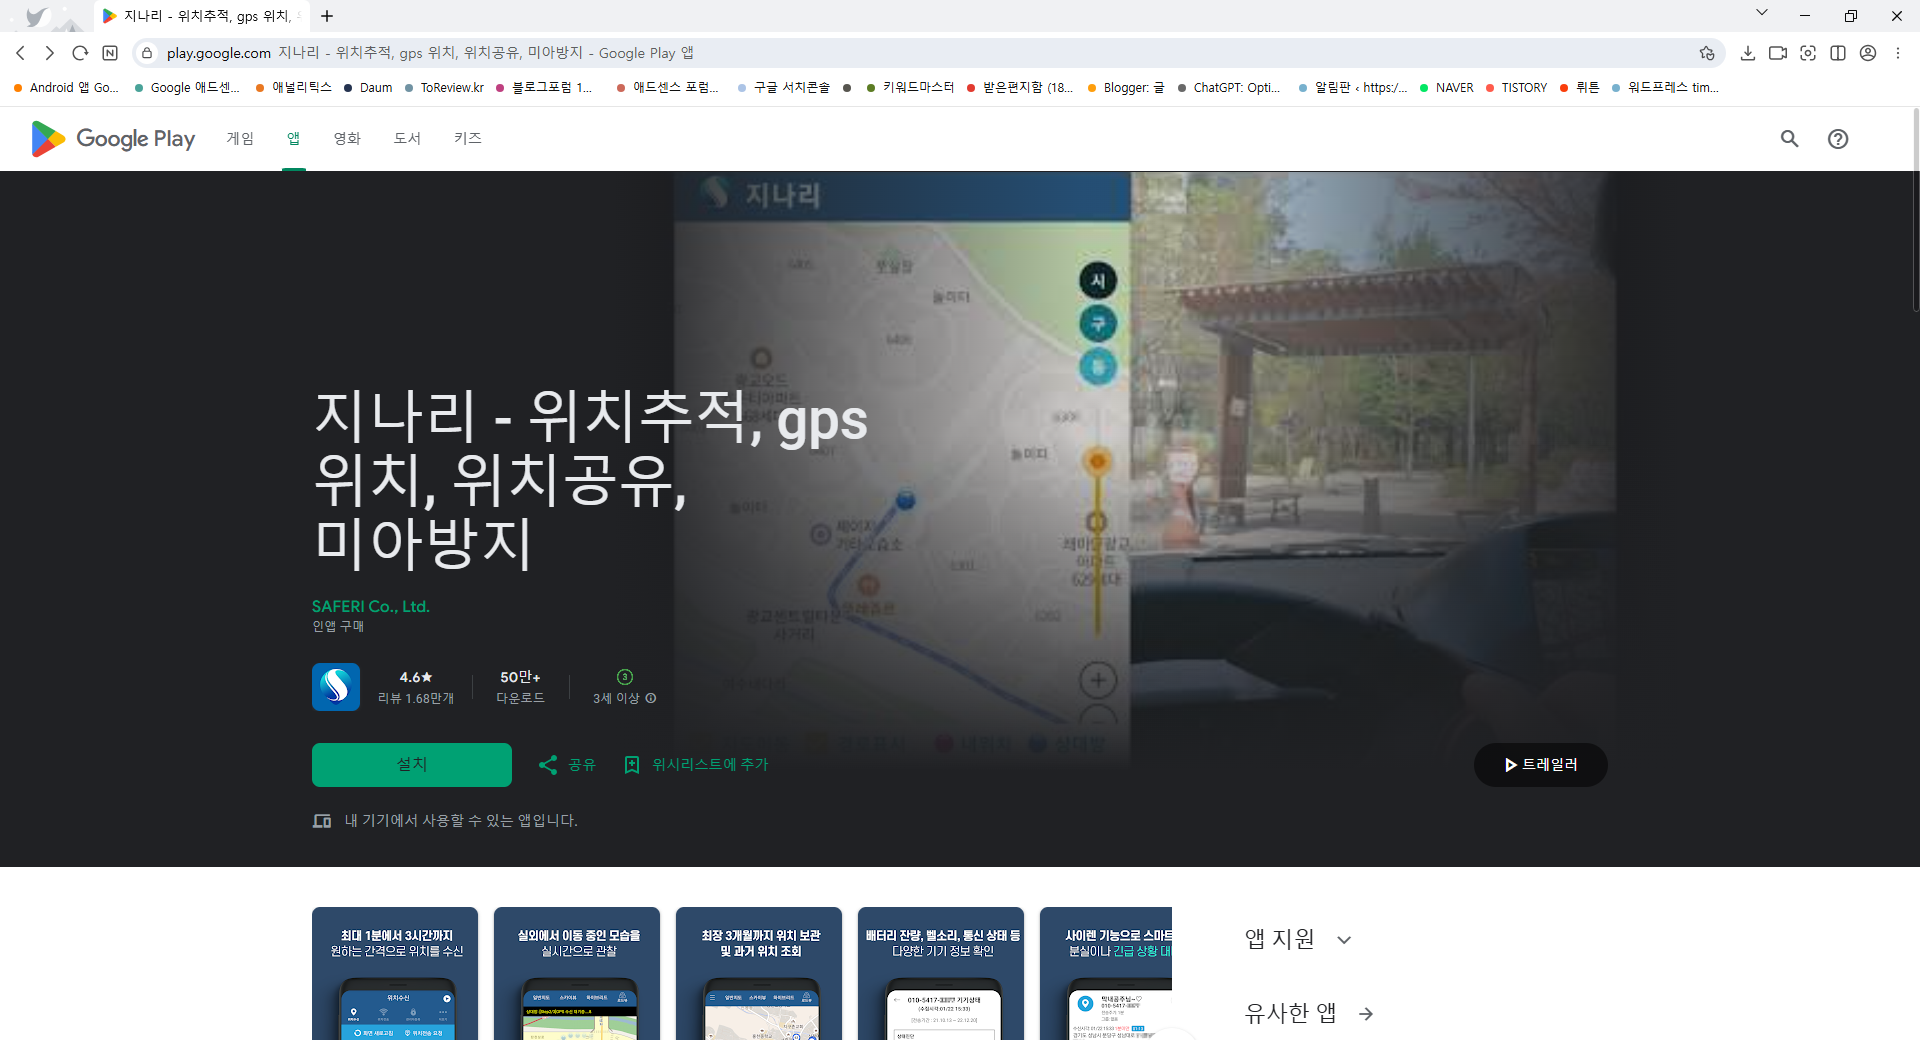This screenshot has width=1920, height=1040.
Task: Click the first app screenshot thumbnail
Action: pyautogui.click(x=394, y=974)
